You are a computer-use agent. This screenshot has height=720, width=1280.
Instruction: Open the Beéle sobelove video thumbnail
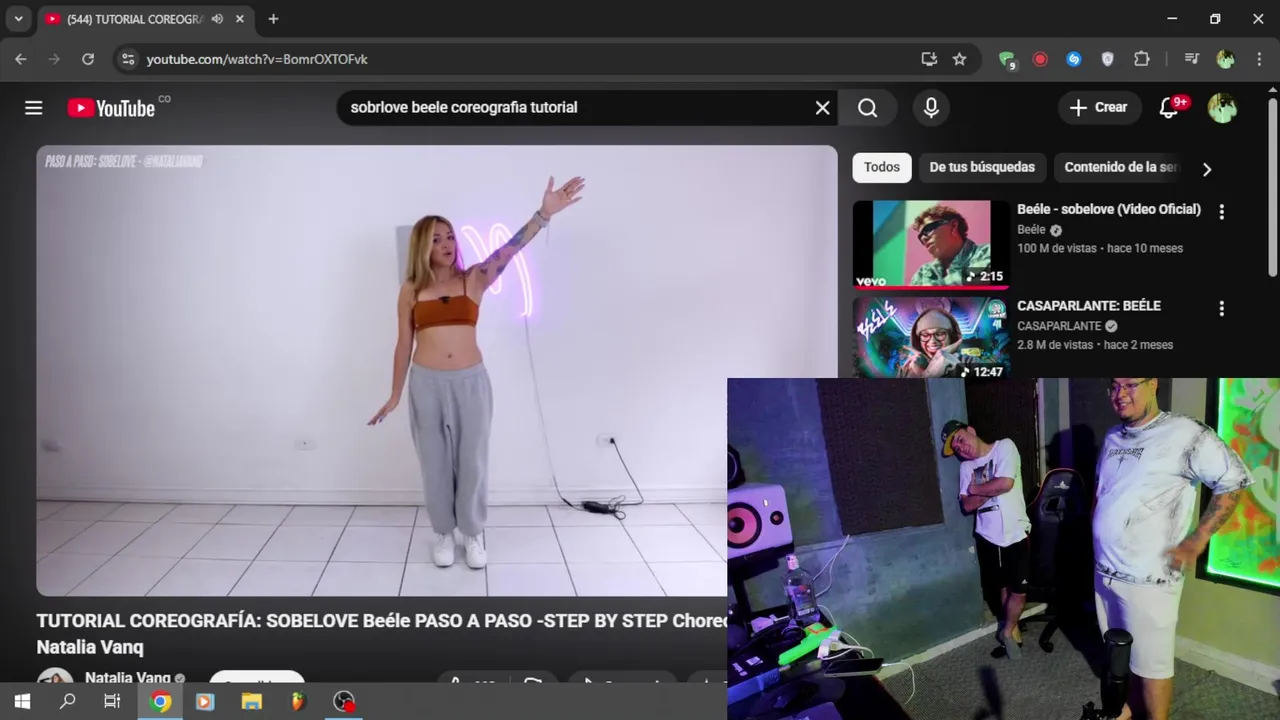pos(930,243)
